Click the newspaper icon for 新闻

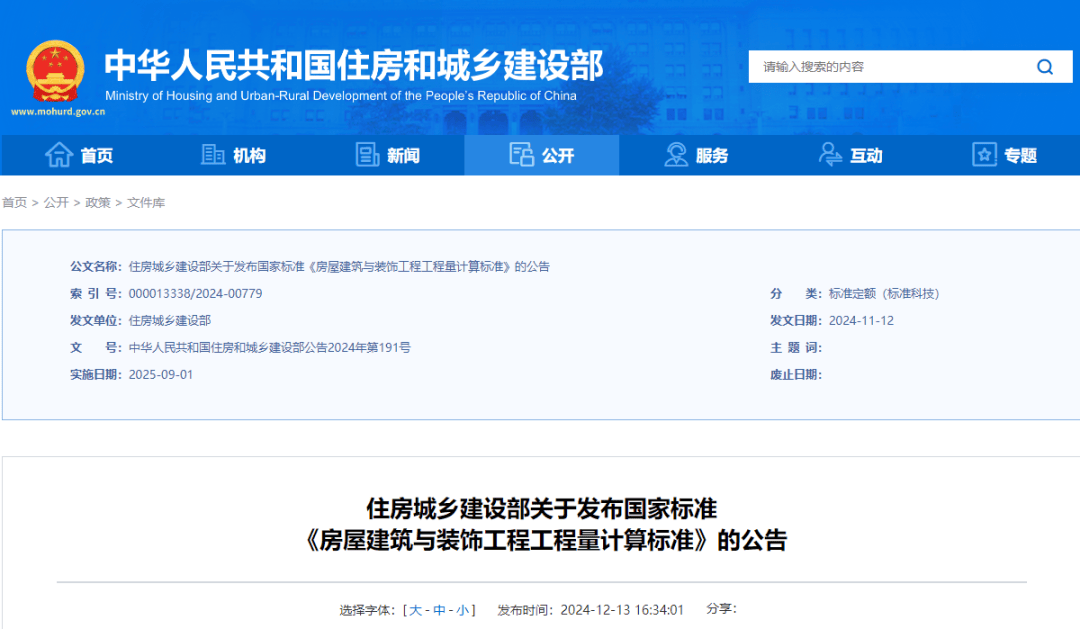pos(367,155)
